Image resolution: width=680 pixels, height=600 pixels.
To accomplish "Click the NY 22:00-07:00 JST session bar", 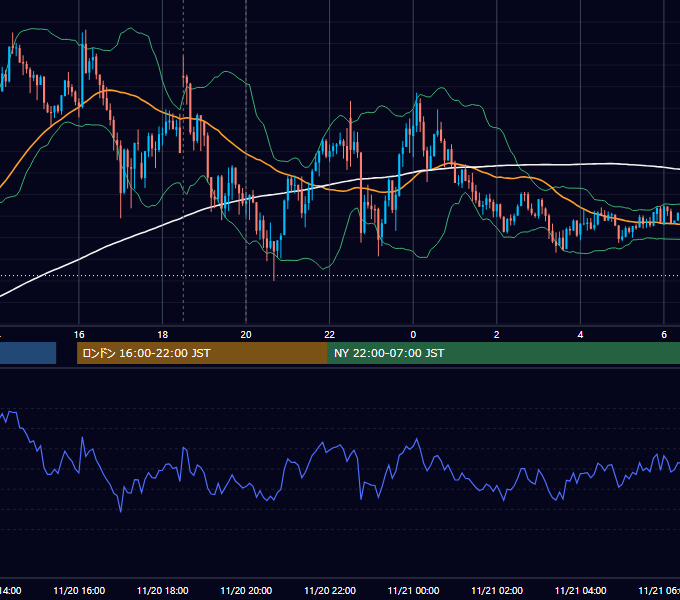I will (503, 353).
